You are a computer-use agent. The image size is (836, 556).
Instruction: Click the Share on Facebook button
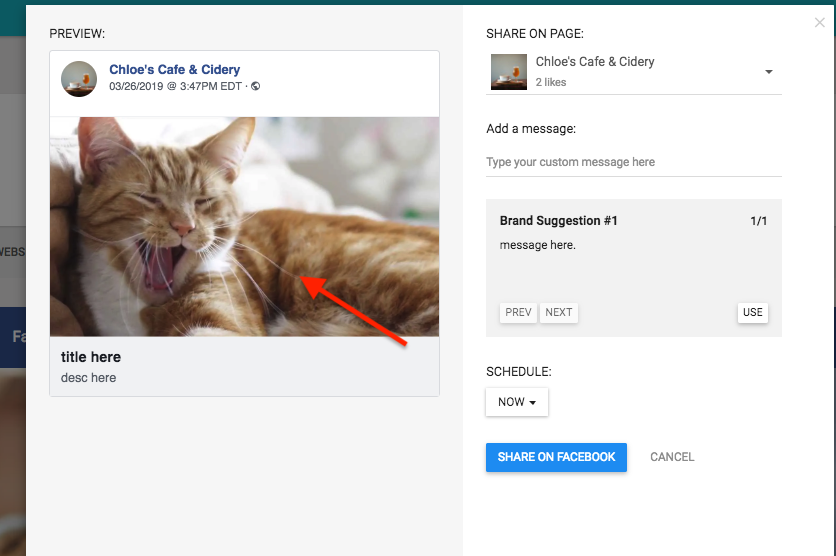[x=556, y=457]
